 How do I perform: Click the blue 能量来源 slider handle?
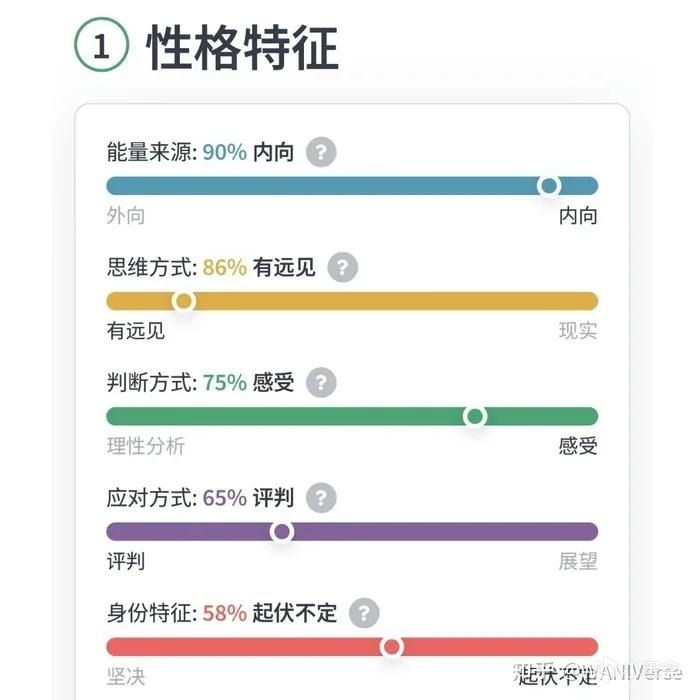click(548, 185)
